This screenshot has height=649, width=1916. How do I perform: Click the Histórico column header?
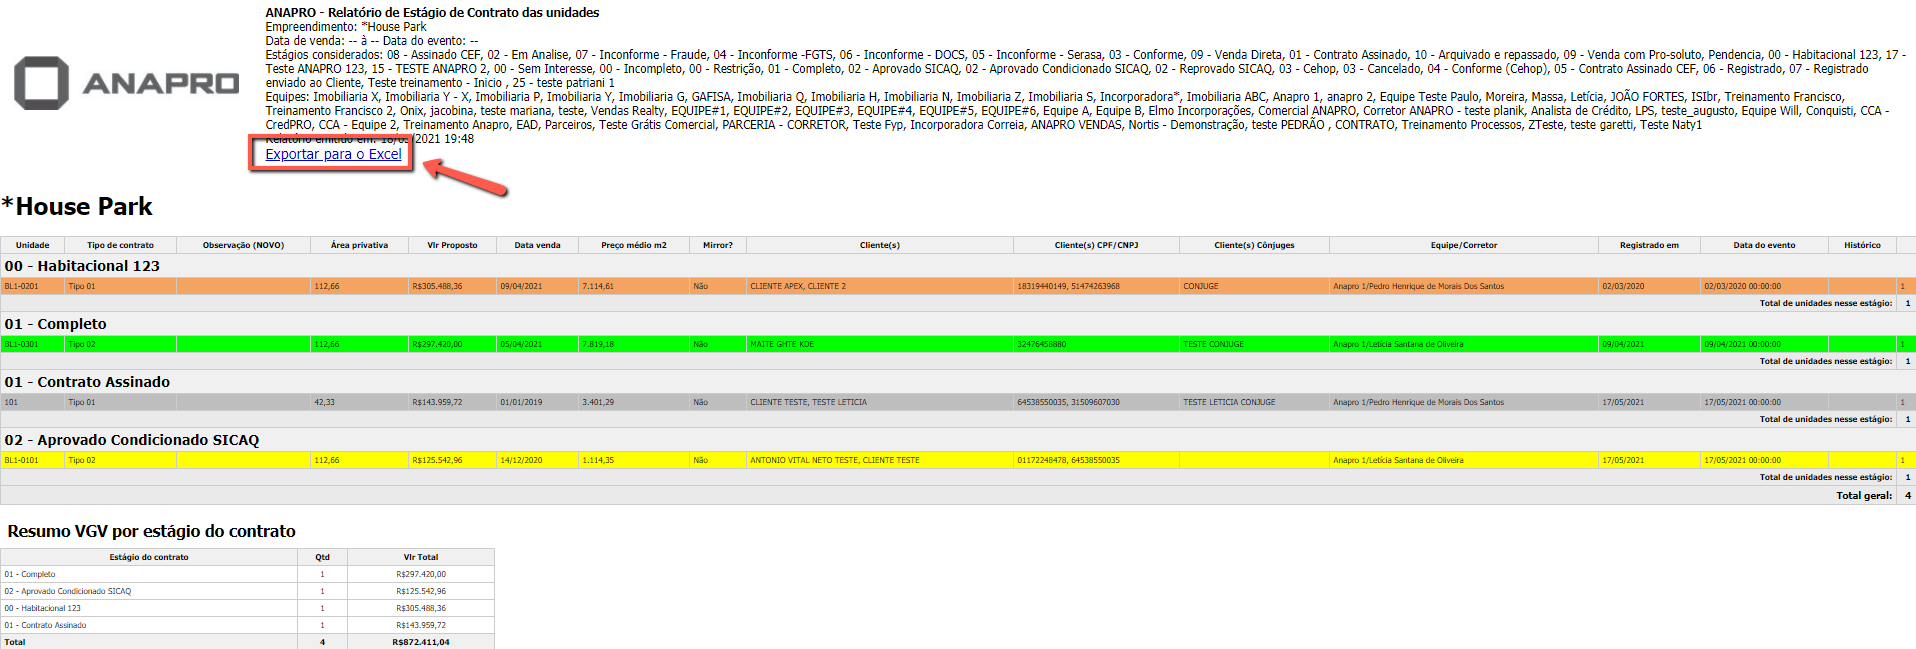pyautogui.click(x=1862, y=245)
